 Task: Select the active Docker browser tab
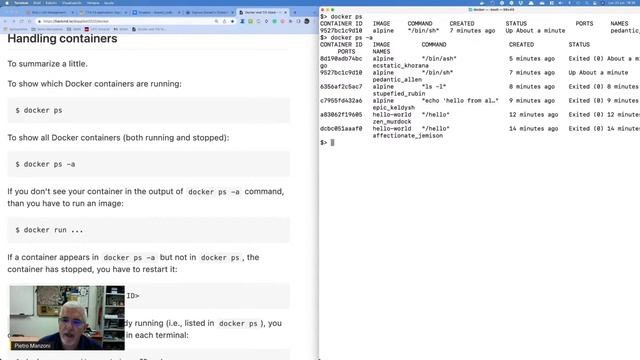(x=263, y=12)
